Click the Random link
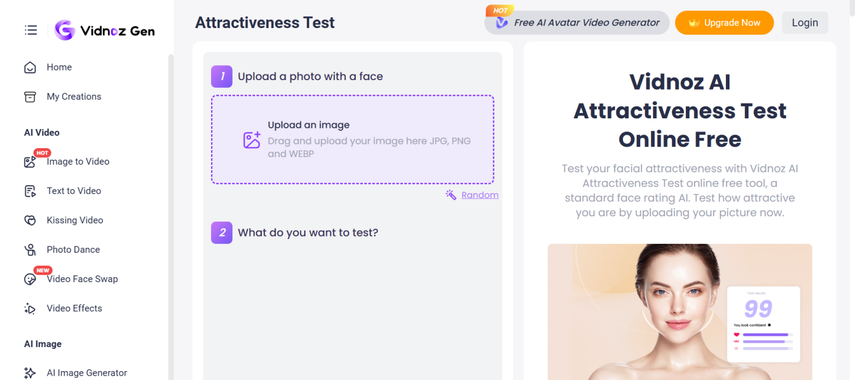Image resolution: width=855 pixels, height=380 pixels. coord(480,195)
